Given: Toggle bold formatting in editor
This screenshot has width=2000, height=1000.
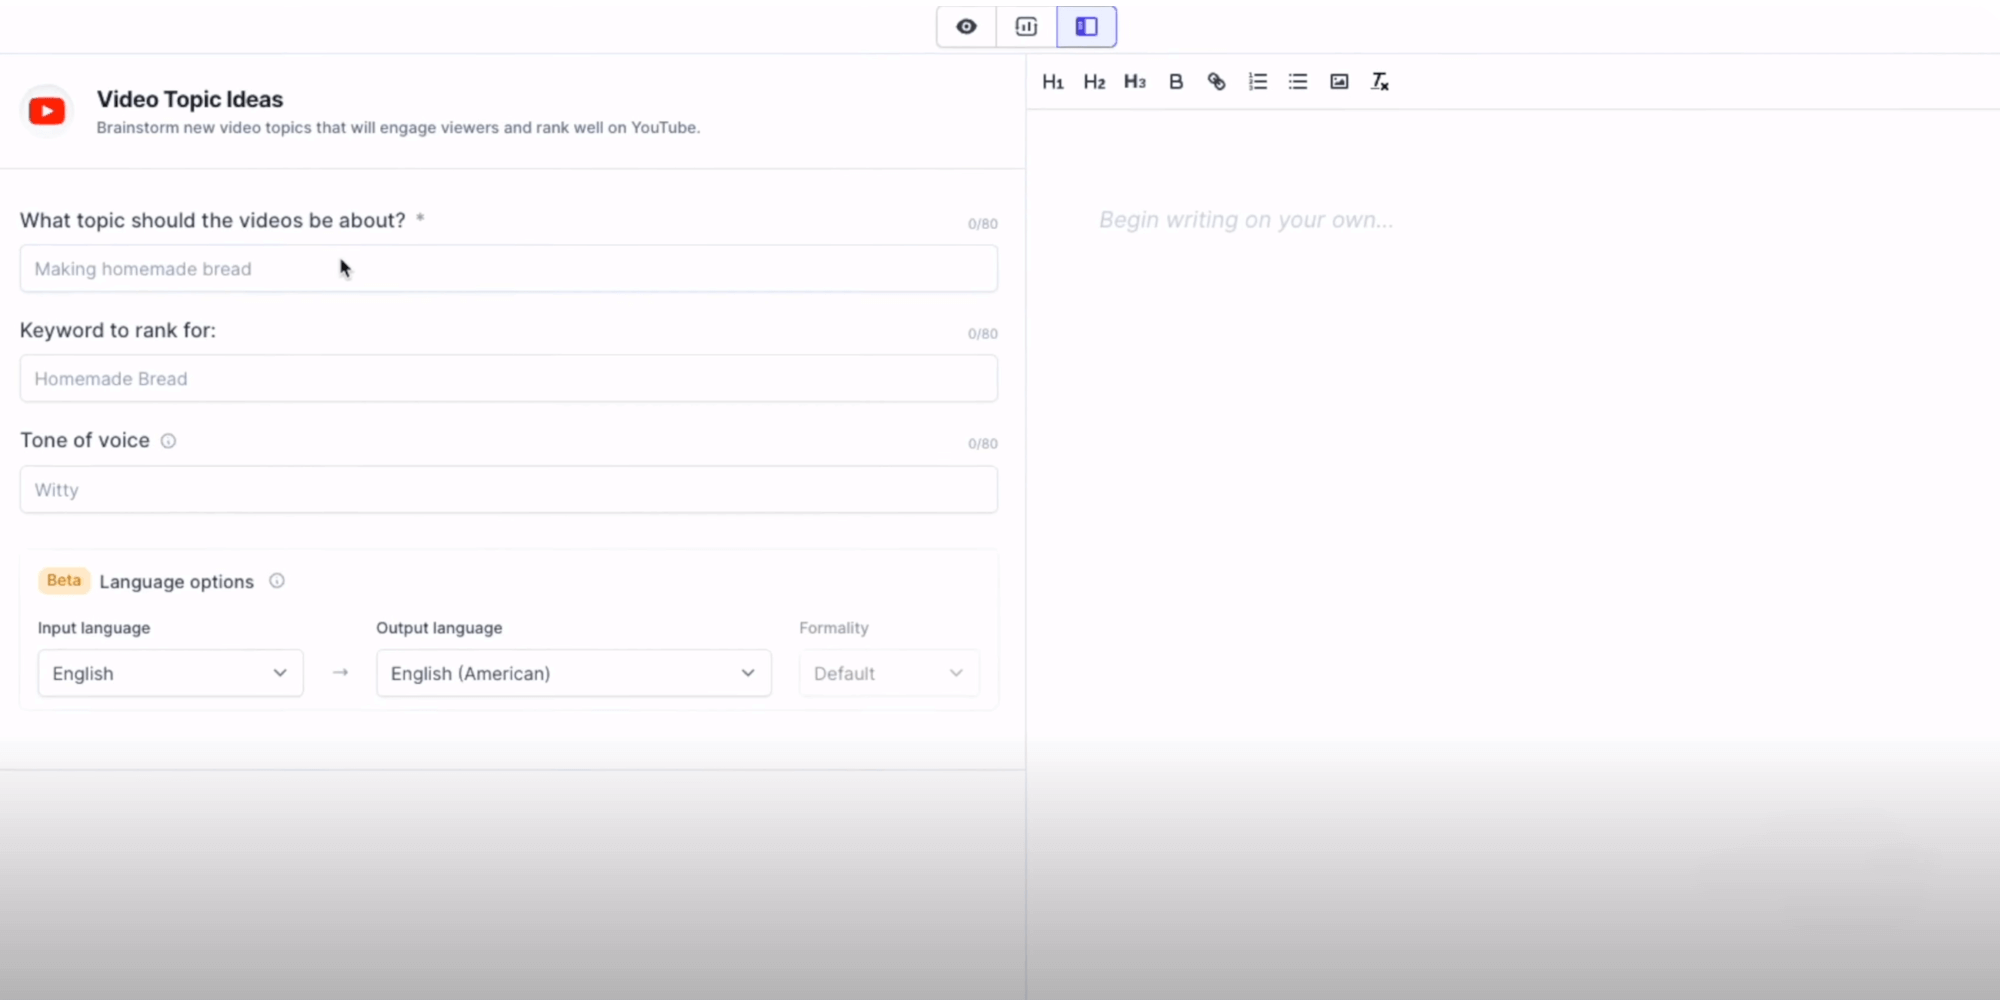Looking at the screenshot, I should [1176, 82].
